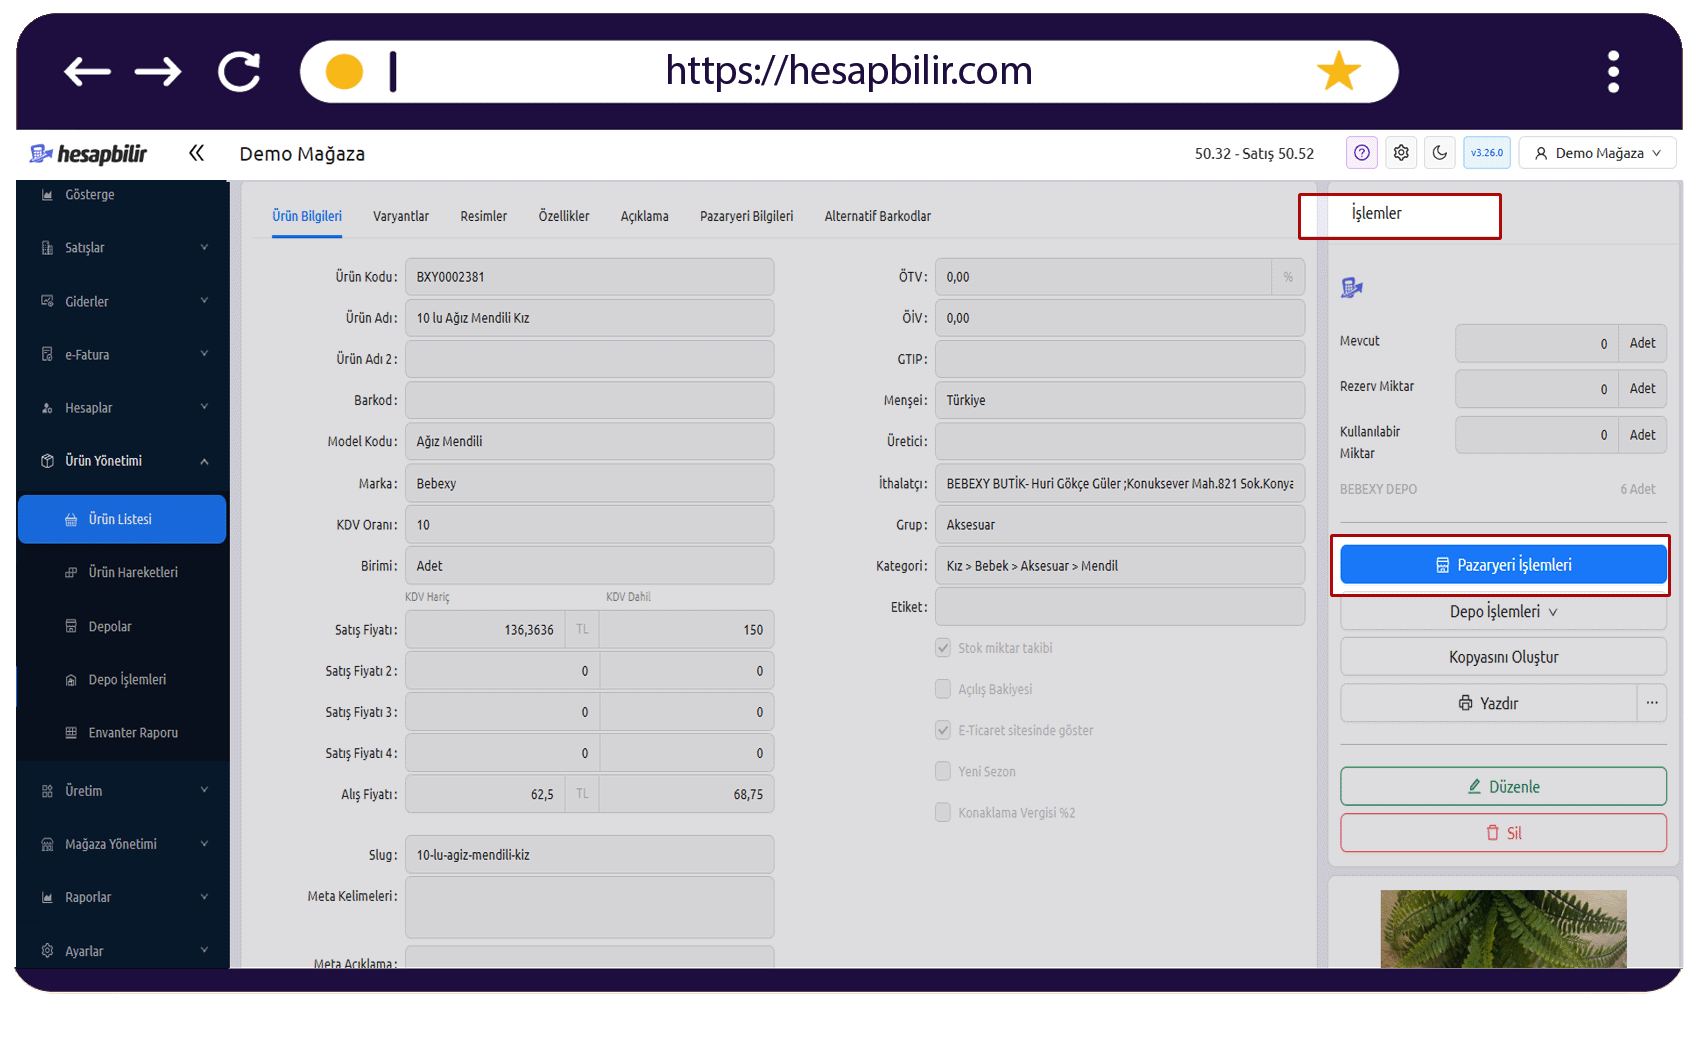Expand the Giderler menu chevron
This screenshot has width=1700, height=1050.
tap(204, 301)
